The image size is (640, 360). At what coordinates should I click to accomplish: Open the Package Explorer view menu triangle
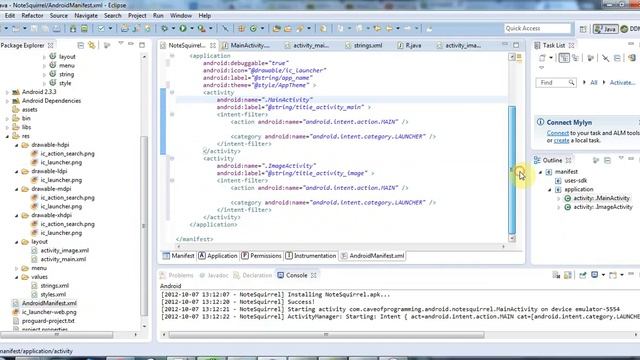120,43
